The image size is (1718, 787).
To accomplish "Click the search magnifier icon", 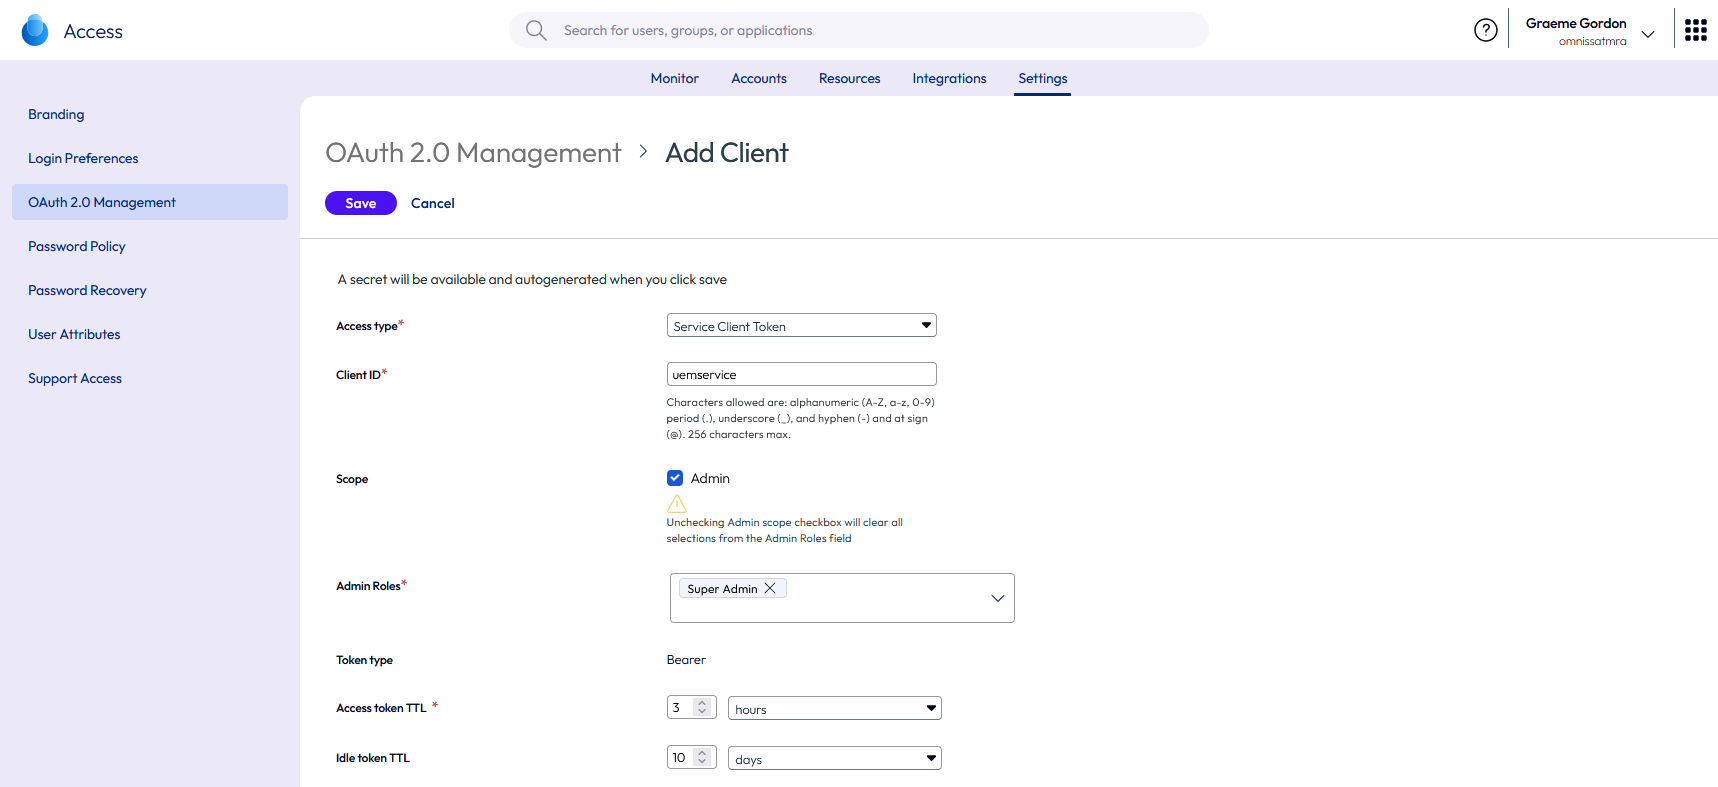I will (x=536, y=31).
